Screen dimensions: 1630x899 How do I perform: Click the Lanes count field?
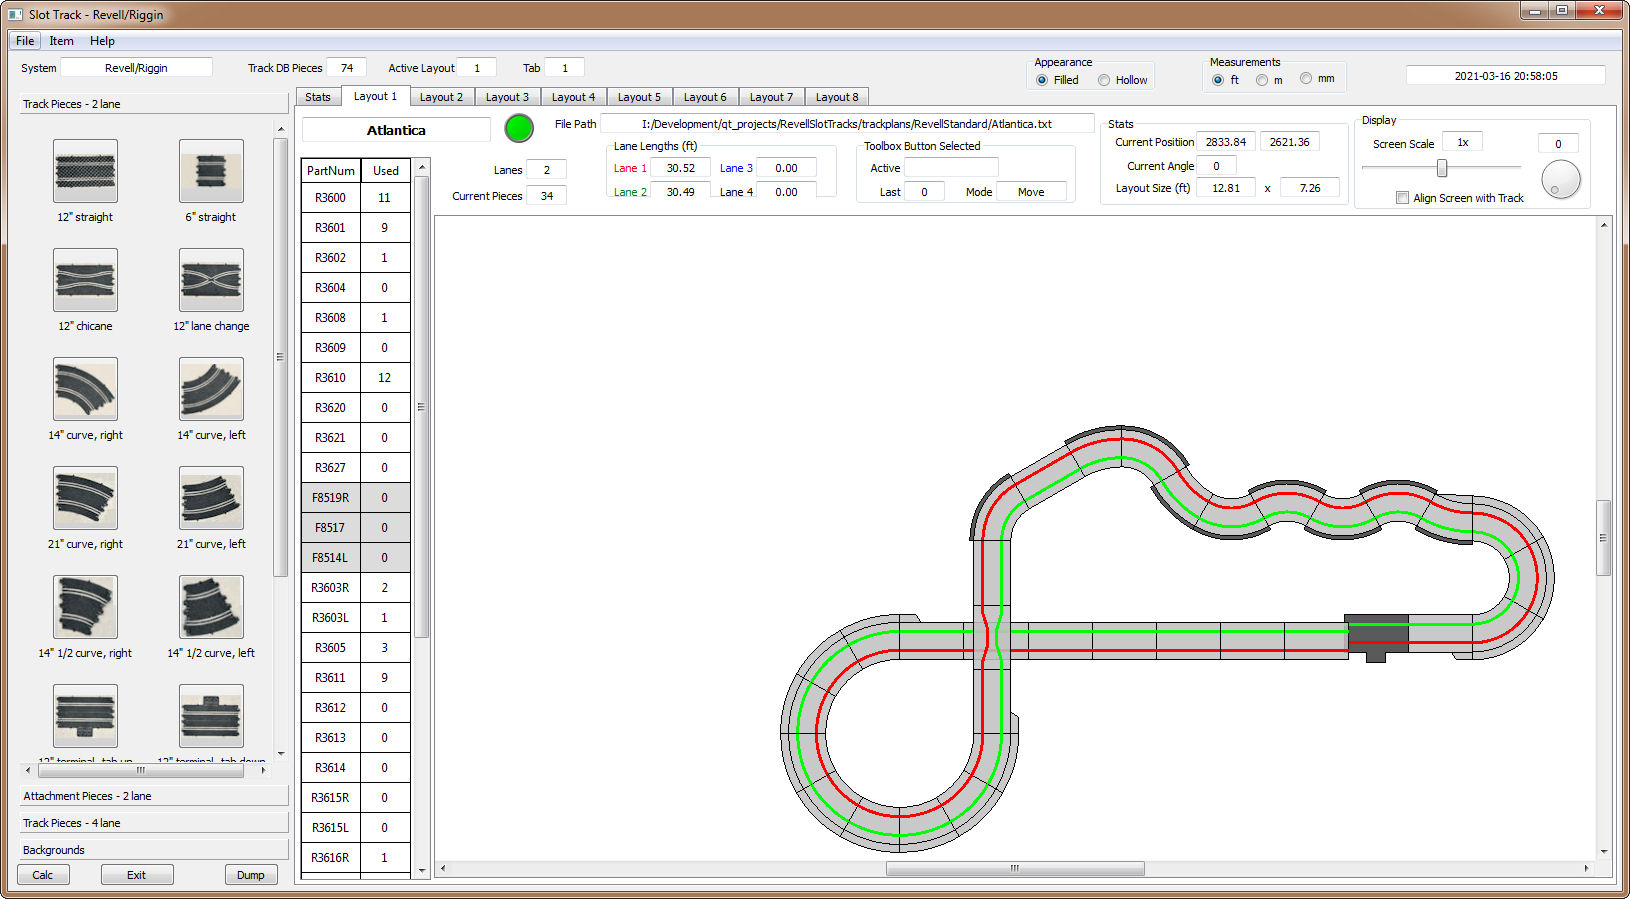tap(547, 170)
